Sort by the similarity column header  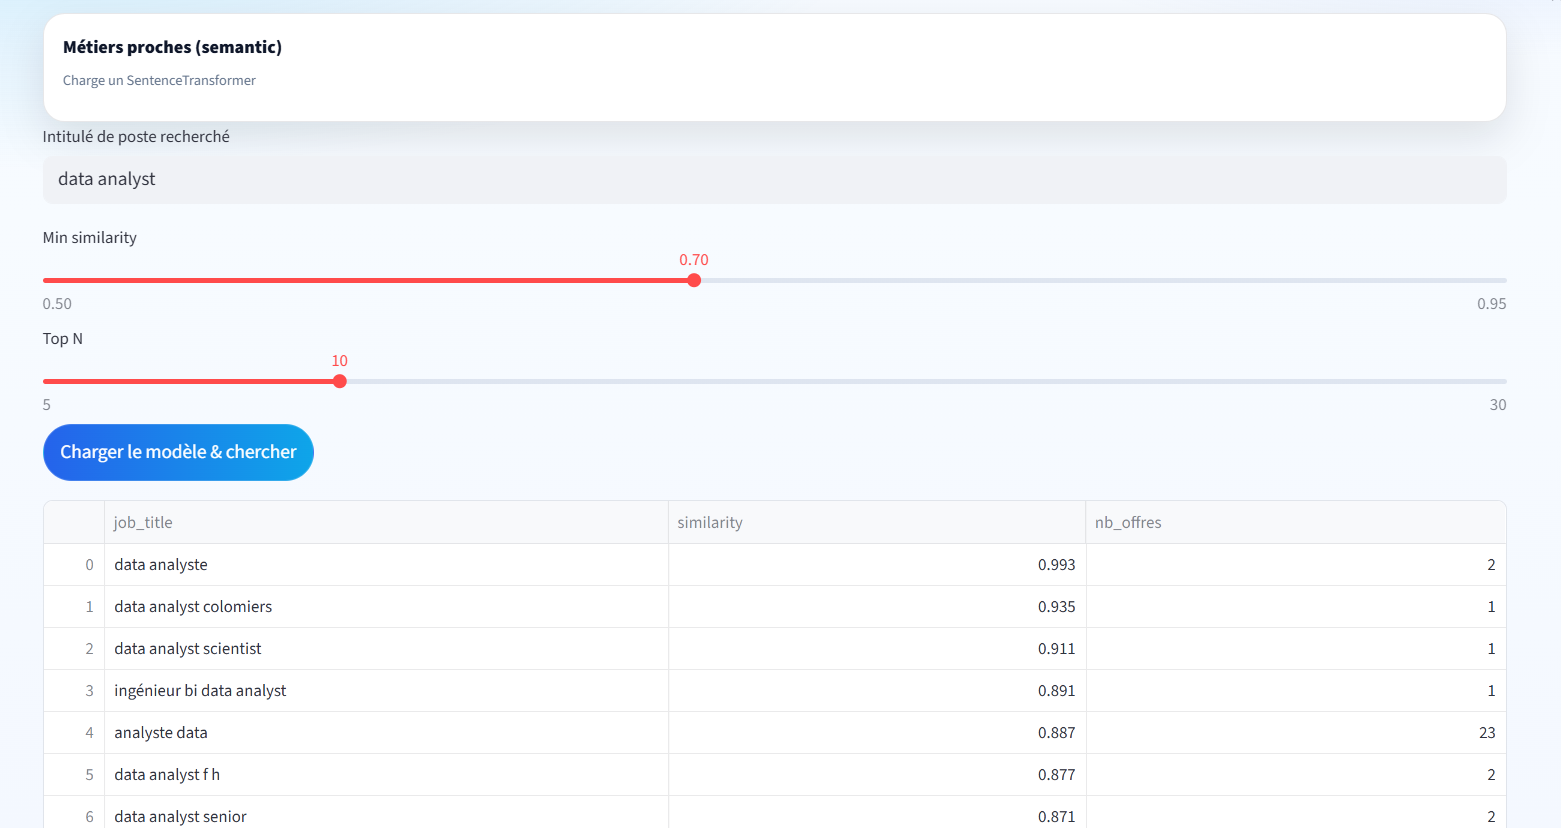pos(876,522)
